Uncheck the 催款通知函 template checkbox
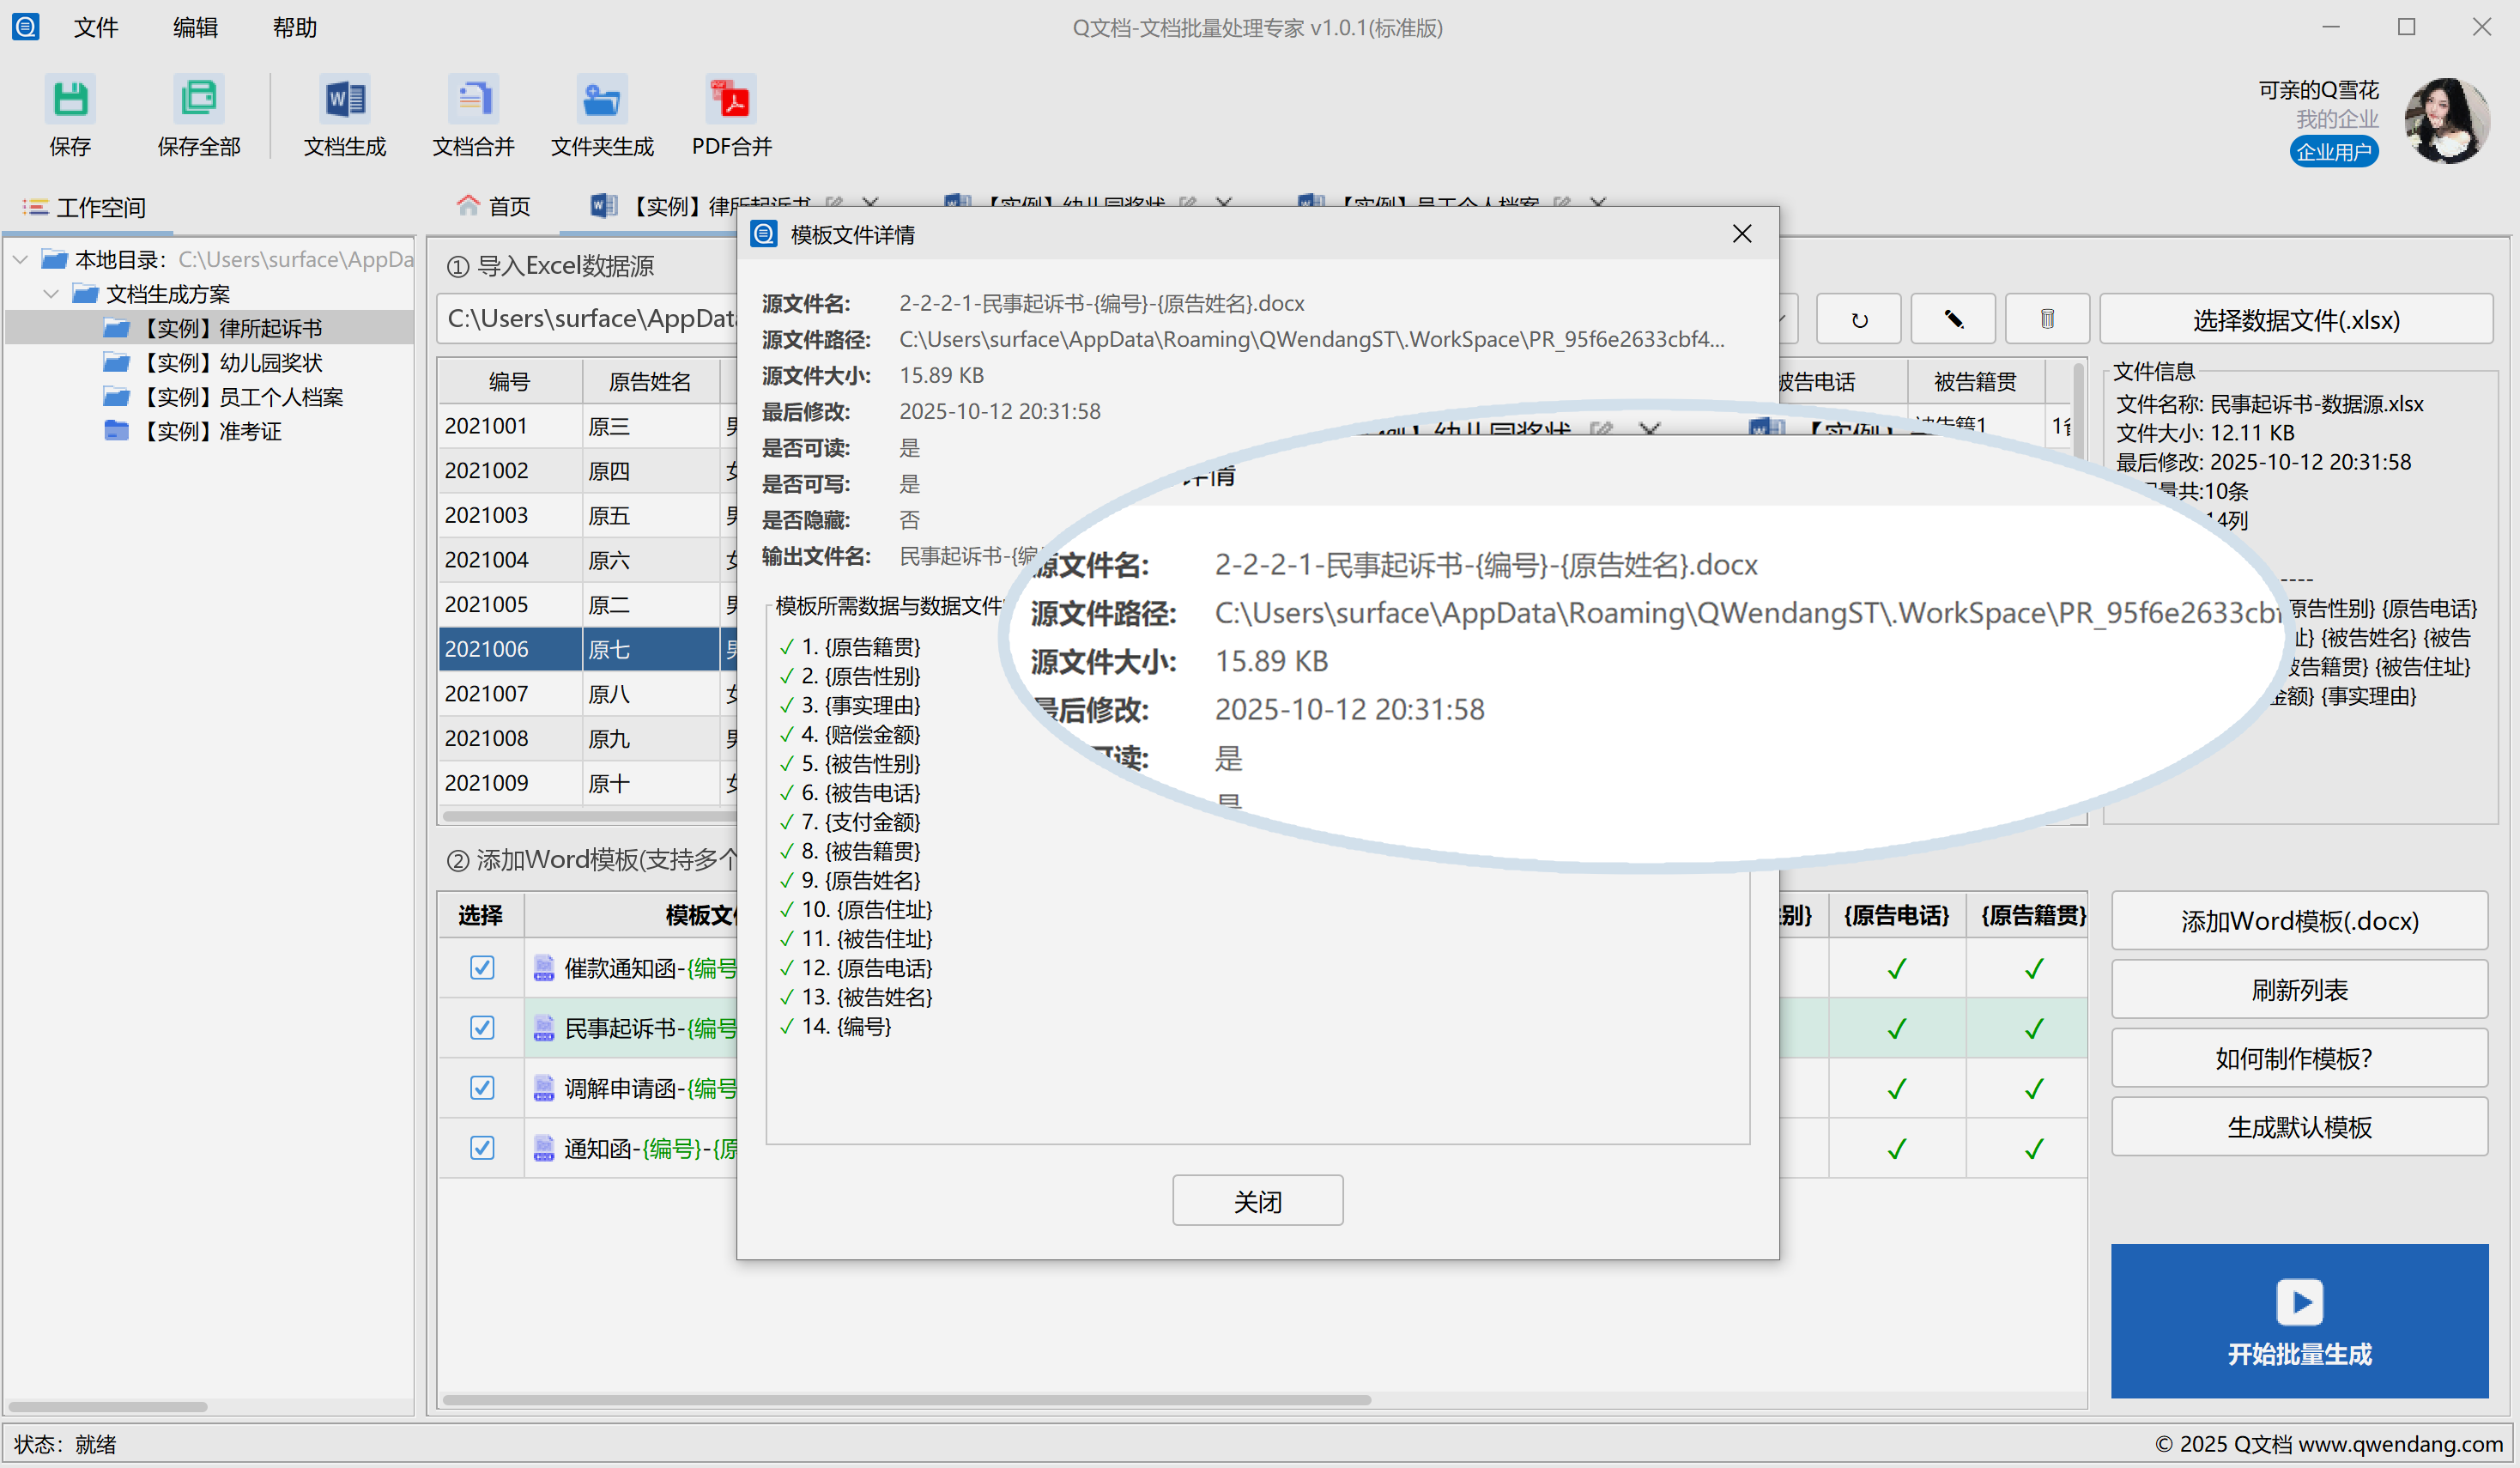Viewport: 2520px width, 1468px height. pyautogui.click(x=482, y=968)
